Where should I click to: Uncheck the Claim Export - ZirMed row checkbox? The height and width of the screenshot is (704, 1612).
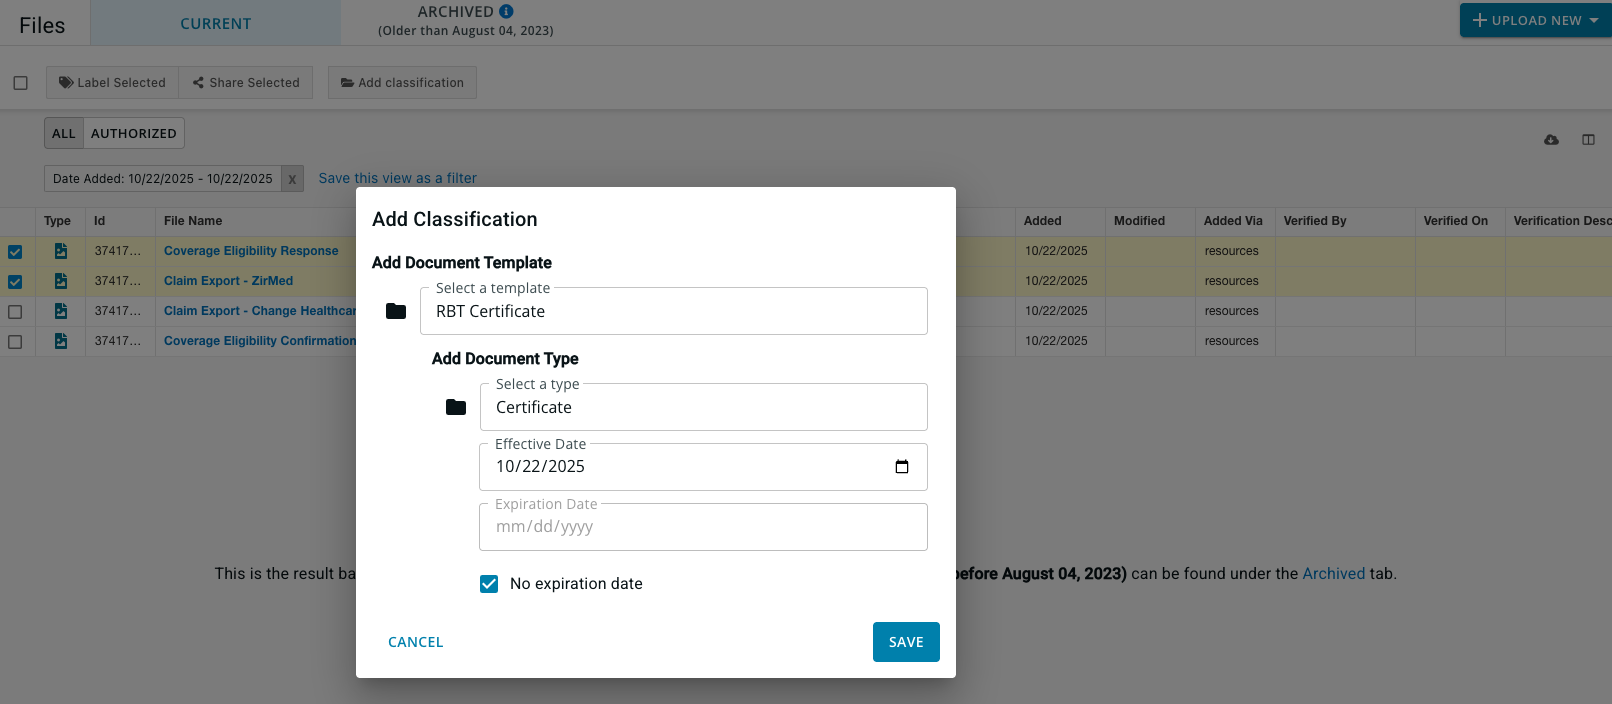pos(15,282)
